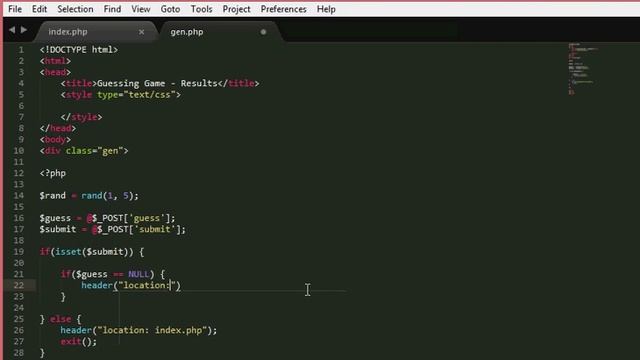Open the Goto menu
Image resolution: width=640 pixels, height=360 pixels.
click(170, 9)
